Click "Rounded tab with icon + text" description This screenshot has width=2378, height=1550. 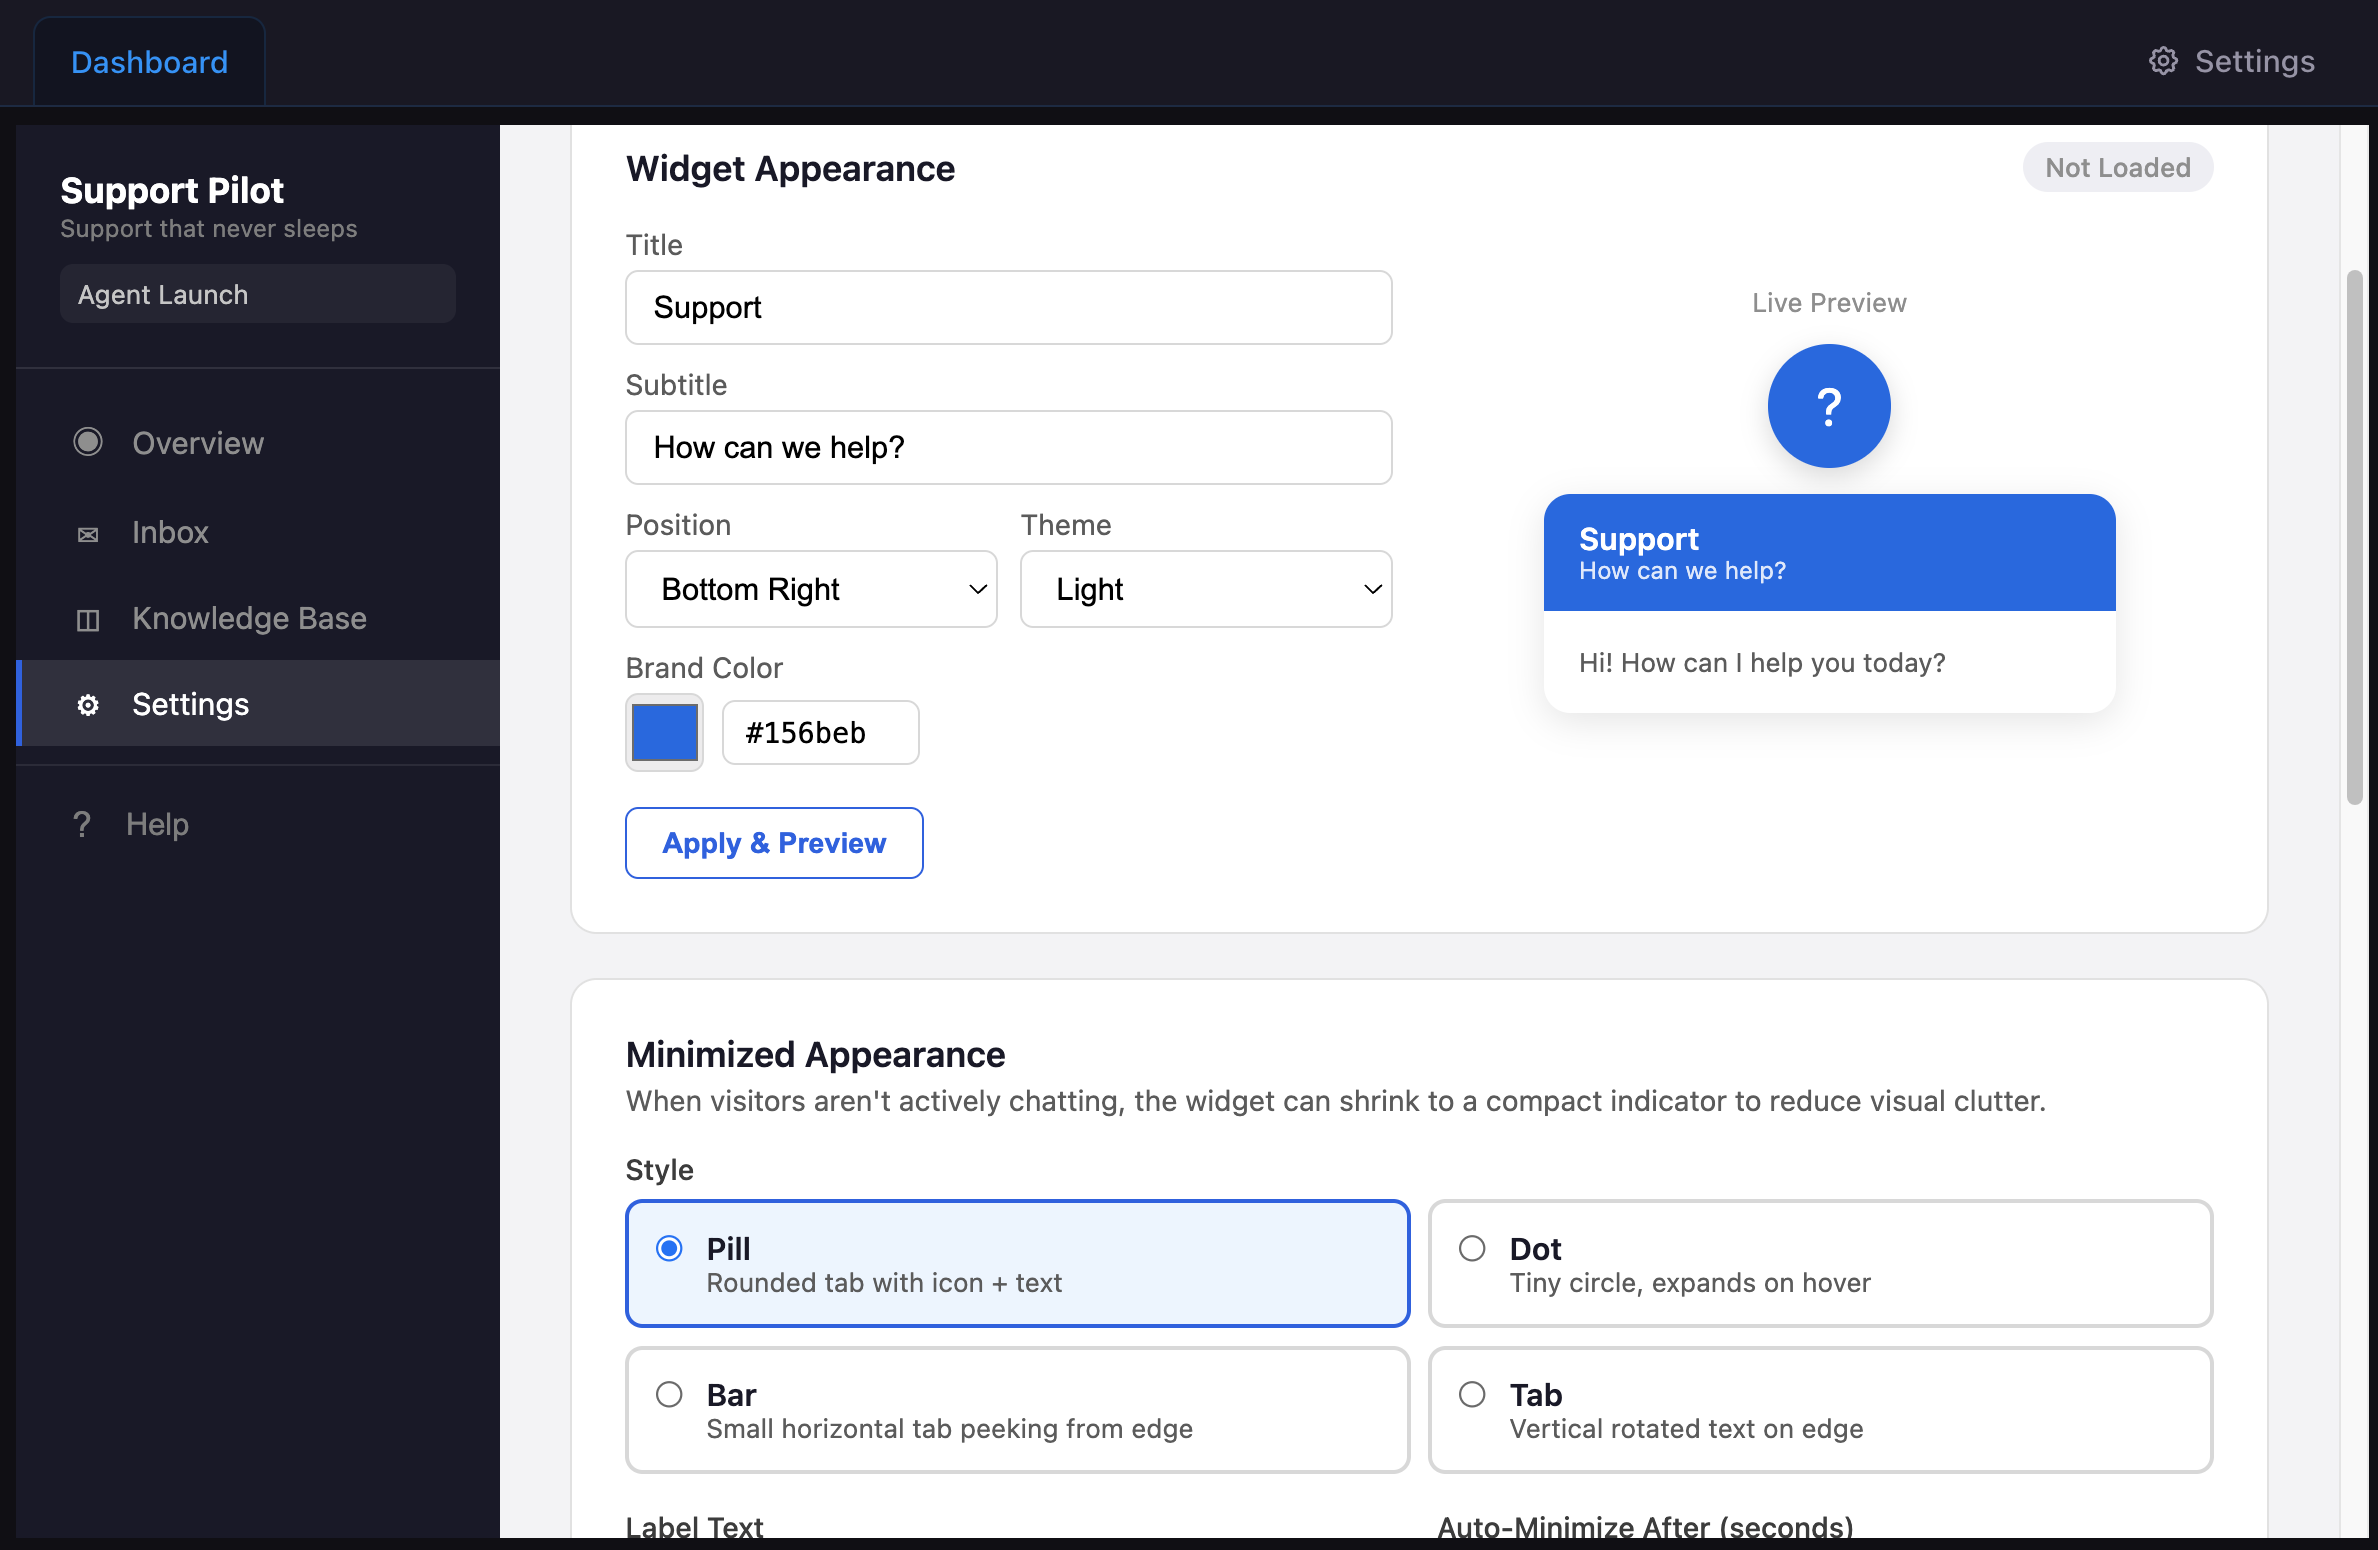(x=884, y=1283)
